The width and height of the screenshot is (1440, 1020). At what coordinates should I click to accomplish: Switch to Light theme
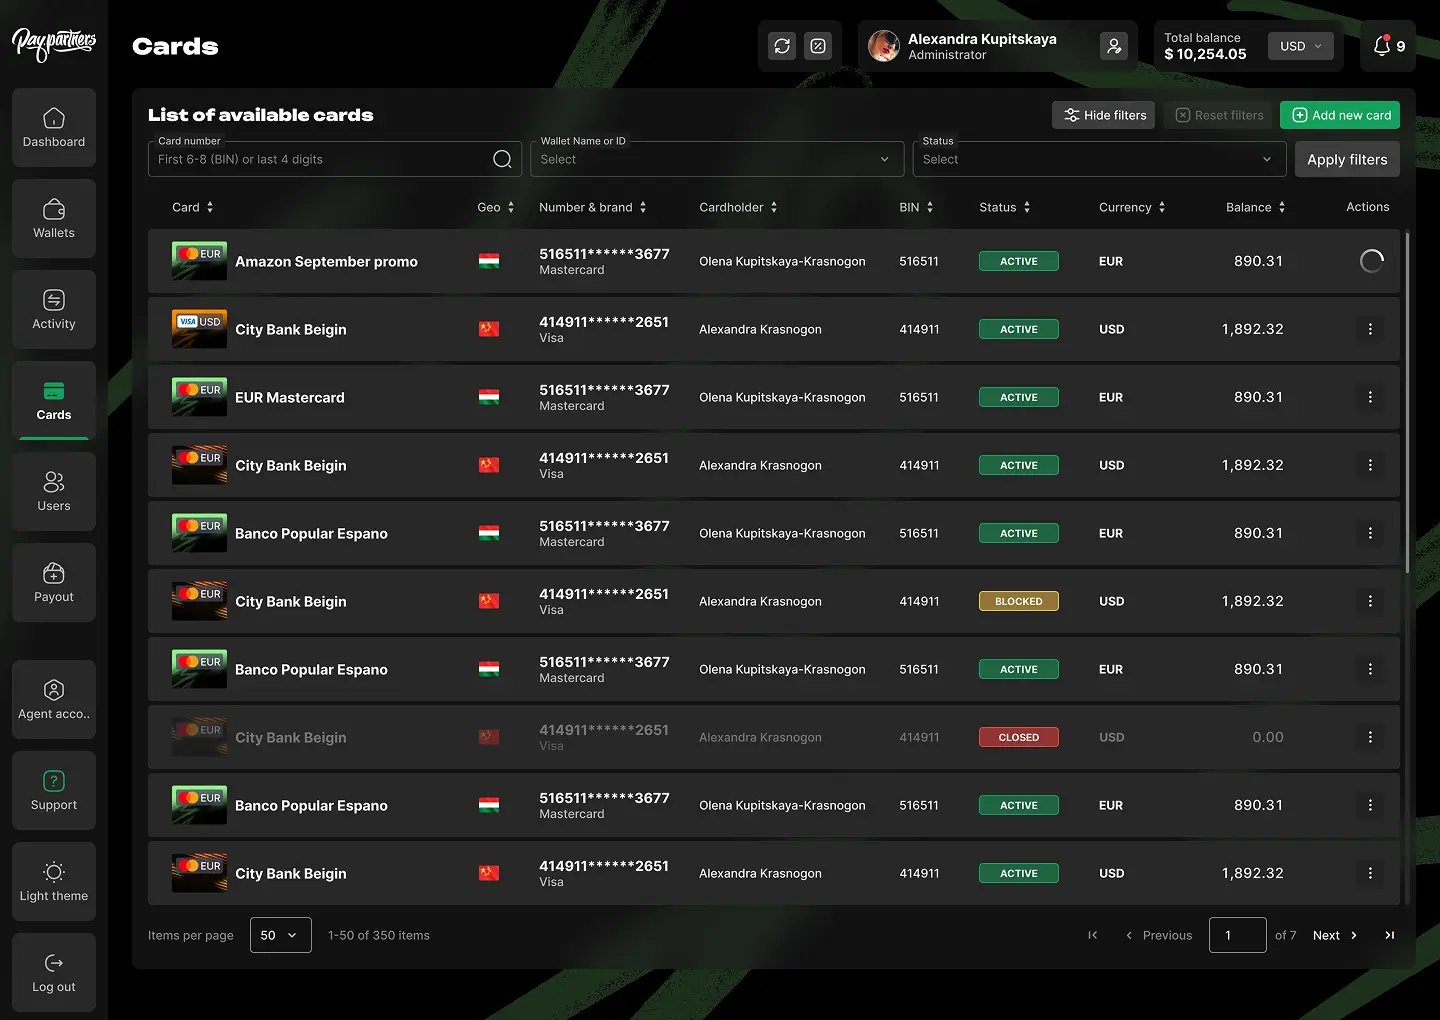click(x=54, y=881)
